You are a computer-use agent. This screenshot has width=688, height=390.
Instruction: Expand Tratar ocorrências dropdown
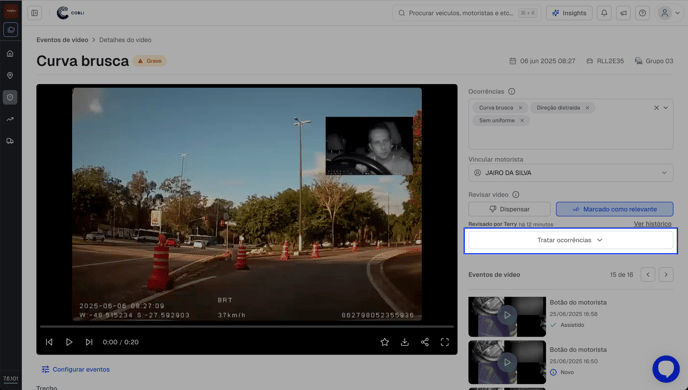pos(570,240)
